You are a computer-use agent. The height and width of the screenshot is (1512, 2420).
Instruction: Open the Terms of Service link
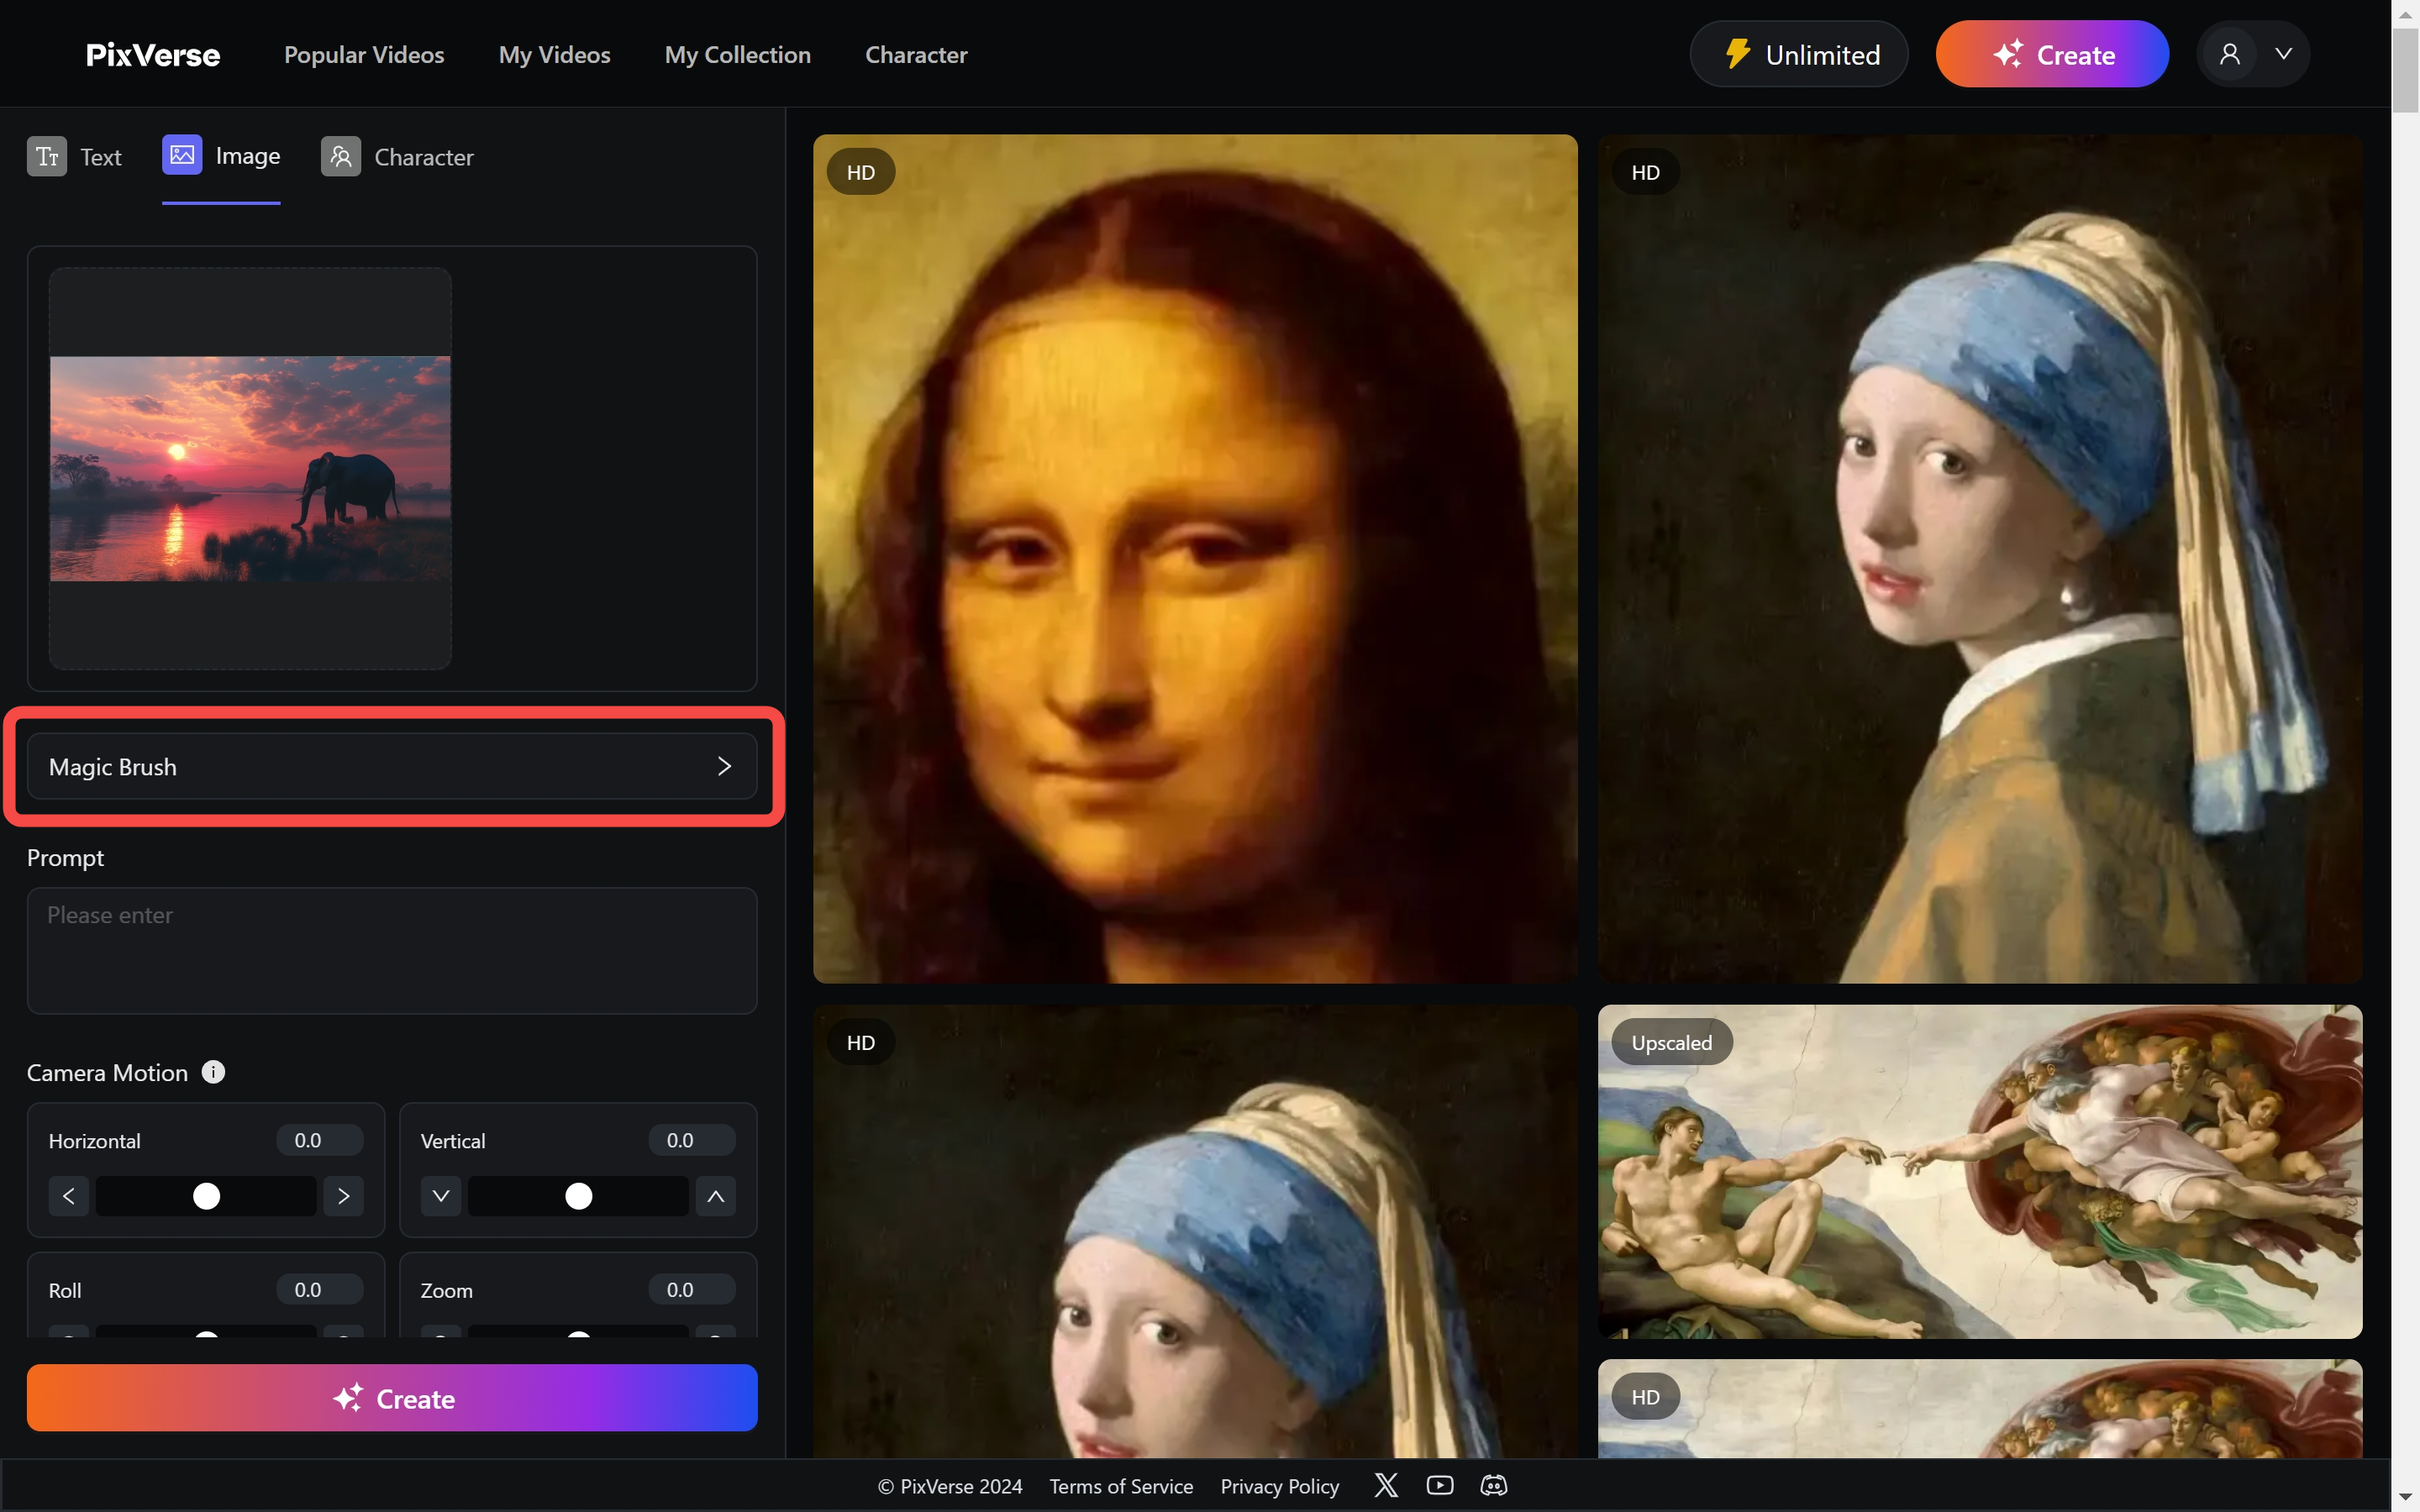(1121, 1486)
